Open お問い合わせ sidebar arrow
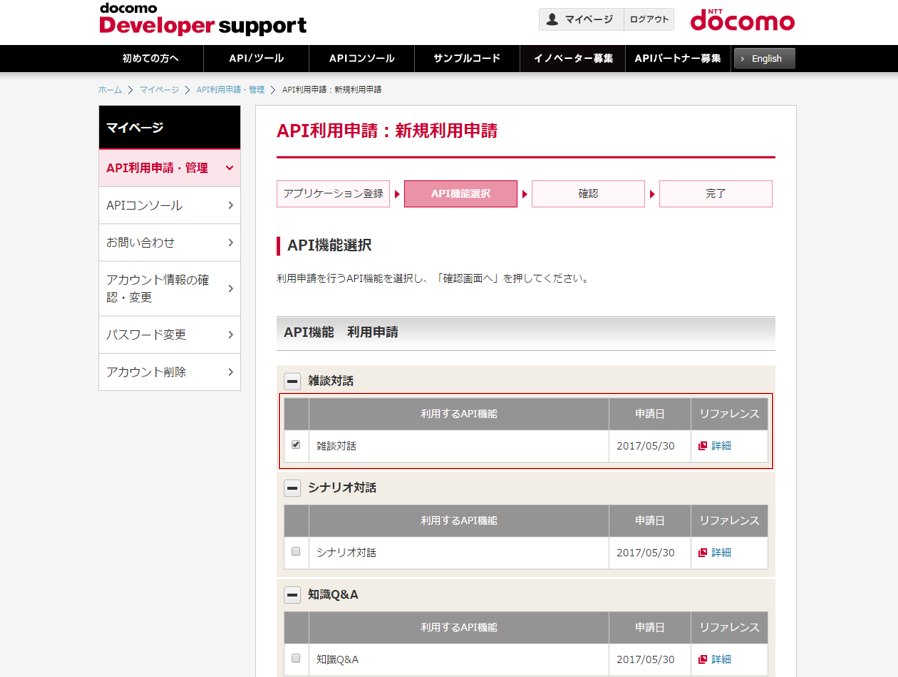This screenshot has height=677, width=898. (x=230, y=243)
